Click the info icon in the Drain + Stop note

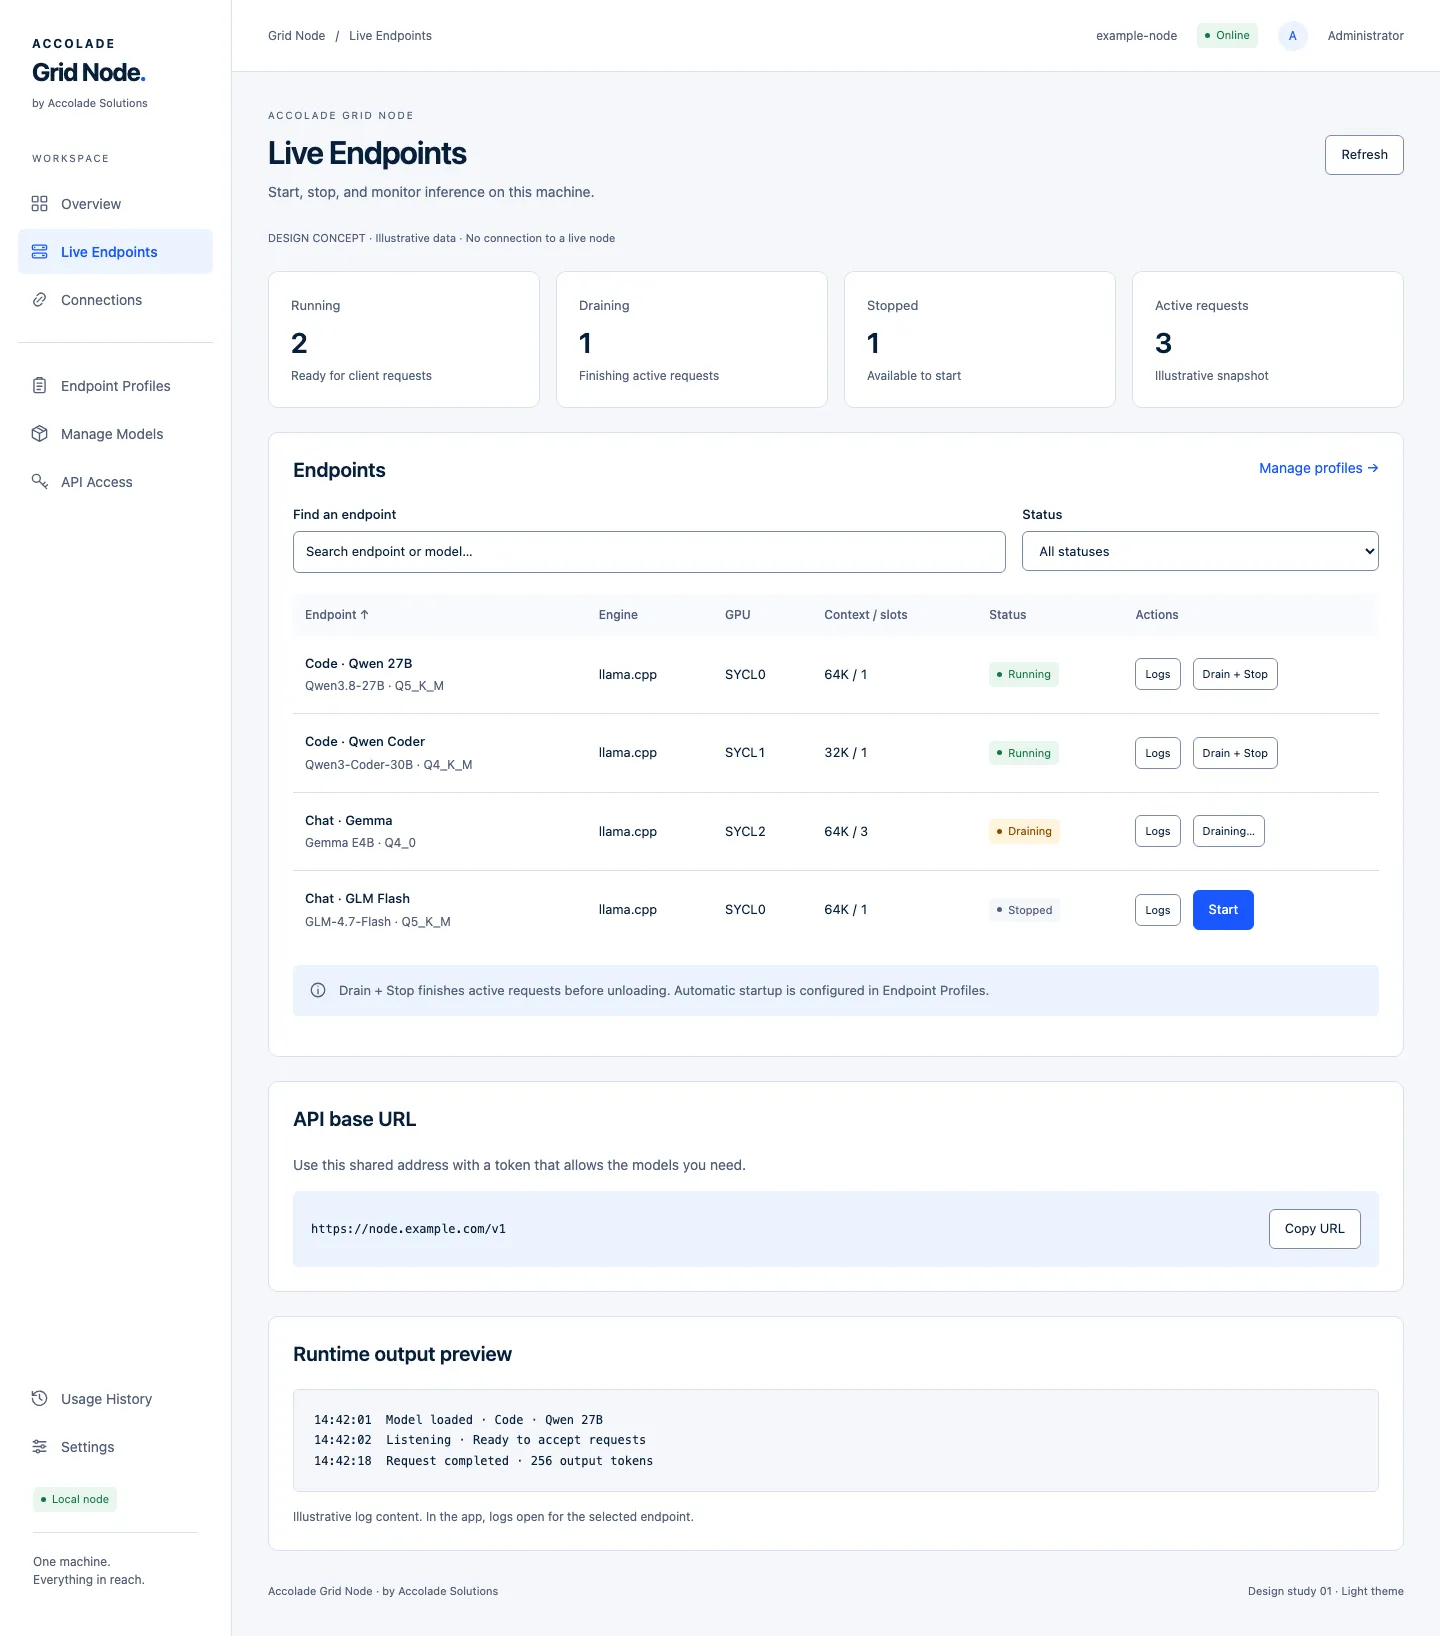pos(318,991)
